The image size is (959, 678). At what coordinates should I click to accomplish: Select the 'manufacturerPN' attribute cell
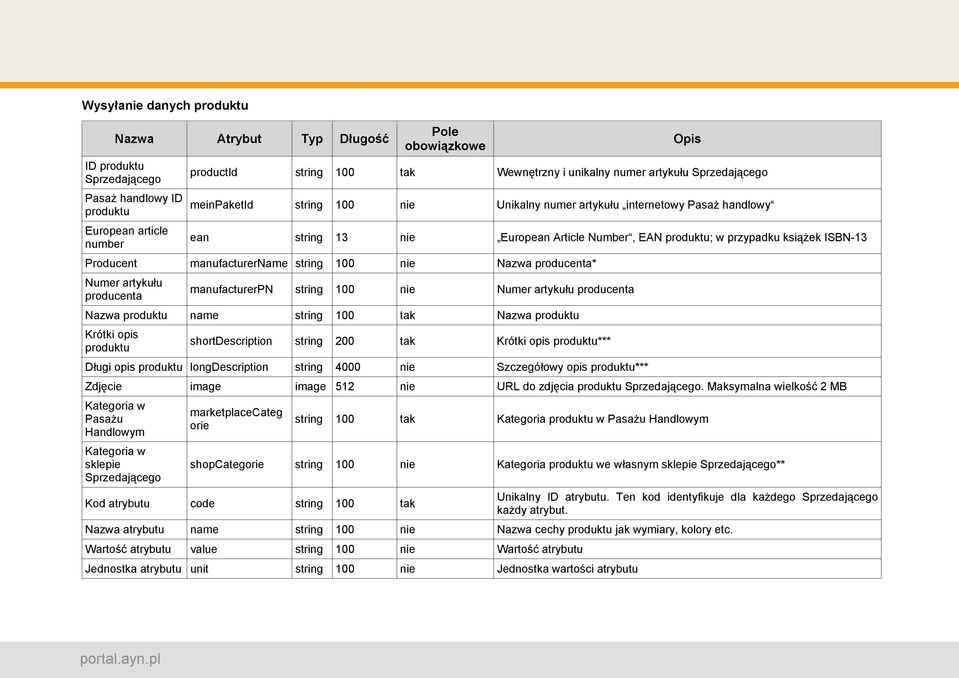point(239,289)
